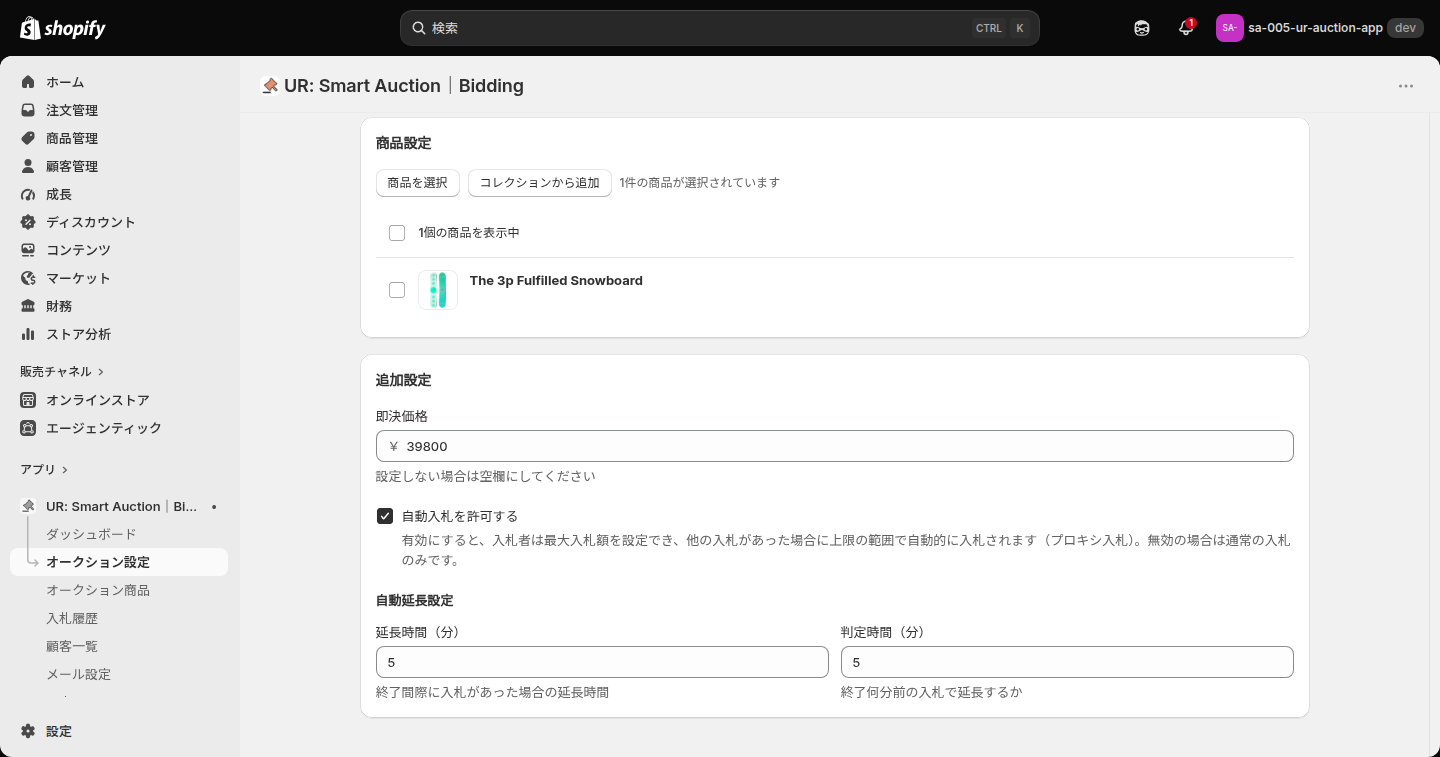Open メール設定 menu item
Viewport: 1440px width, 757px height.
[78, 674]
